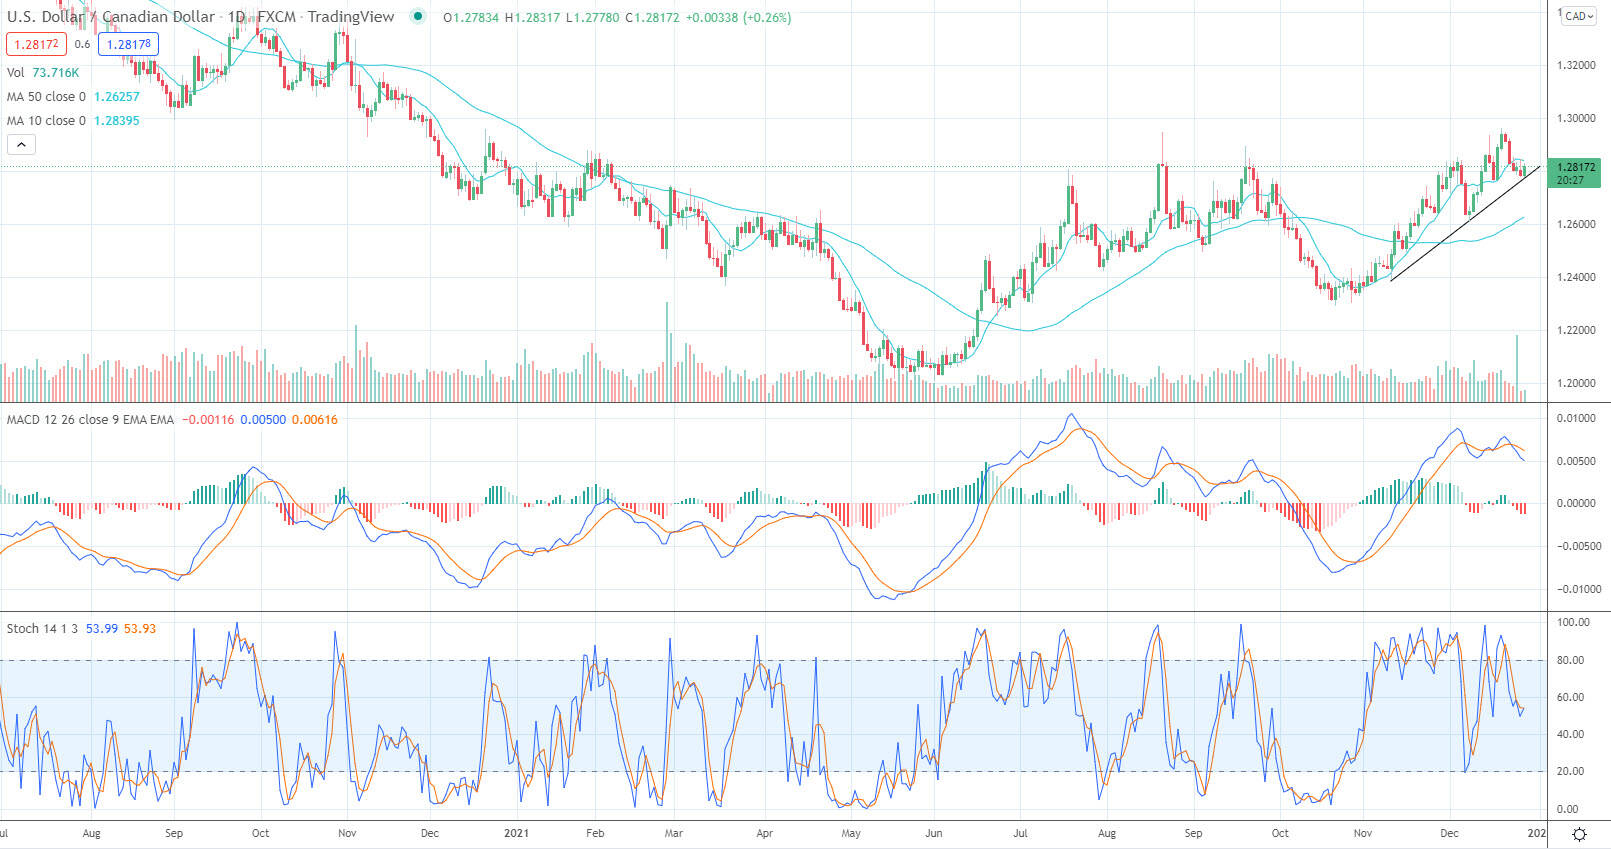Click the Feb label on the time axis
1611x849 pixels.
(594, 833)
